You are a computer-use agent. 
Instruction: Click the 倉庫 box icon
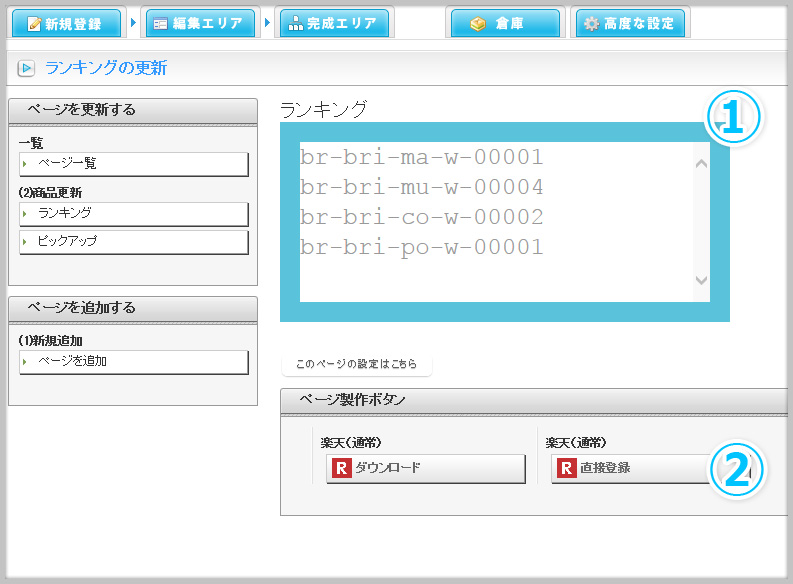(x=477, y=24)
